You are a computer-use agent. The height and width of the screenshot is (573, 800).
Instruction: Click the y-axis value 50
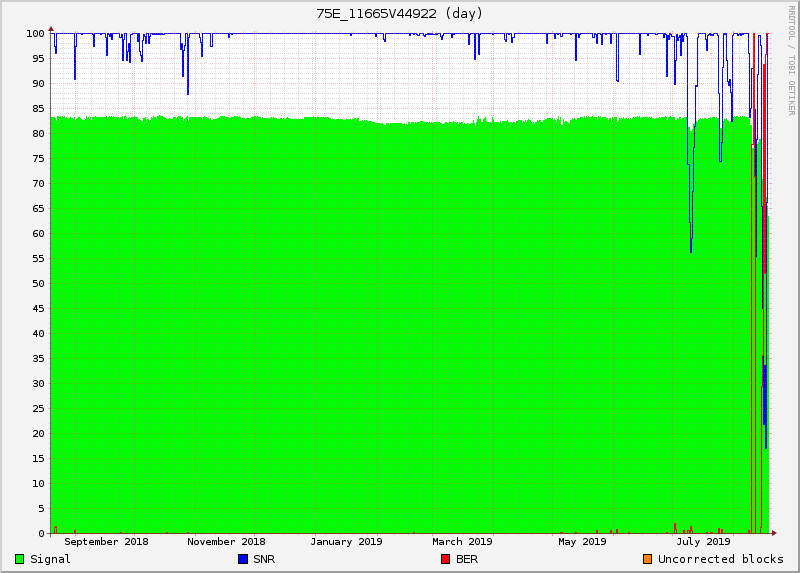pos(38,284)
